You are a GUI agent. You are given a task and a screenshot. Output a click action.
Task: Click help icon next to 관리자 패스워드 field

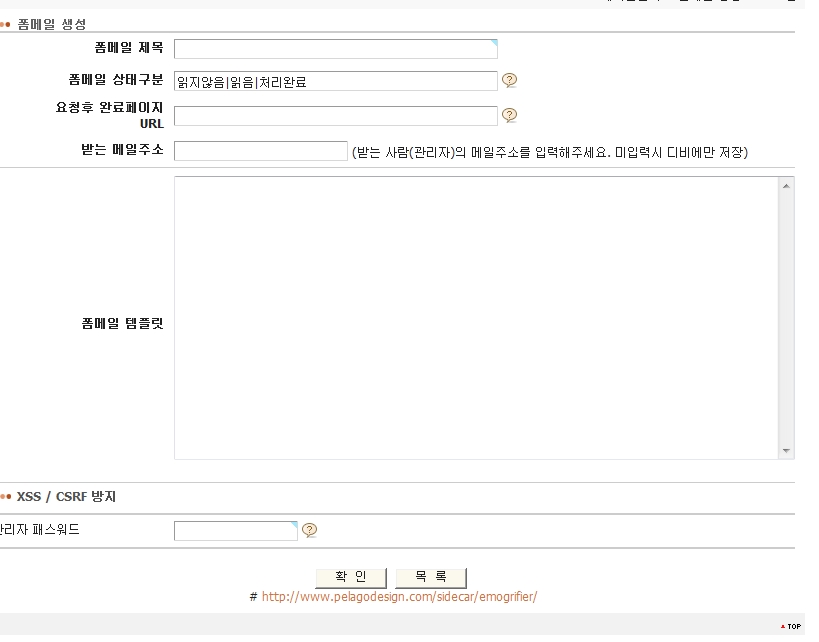tap(309, 530)
